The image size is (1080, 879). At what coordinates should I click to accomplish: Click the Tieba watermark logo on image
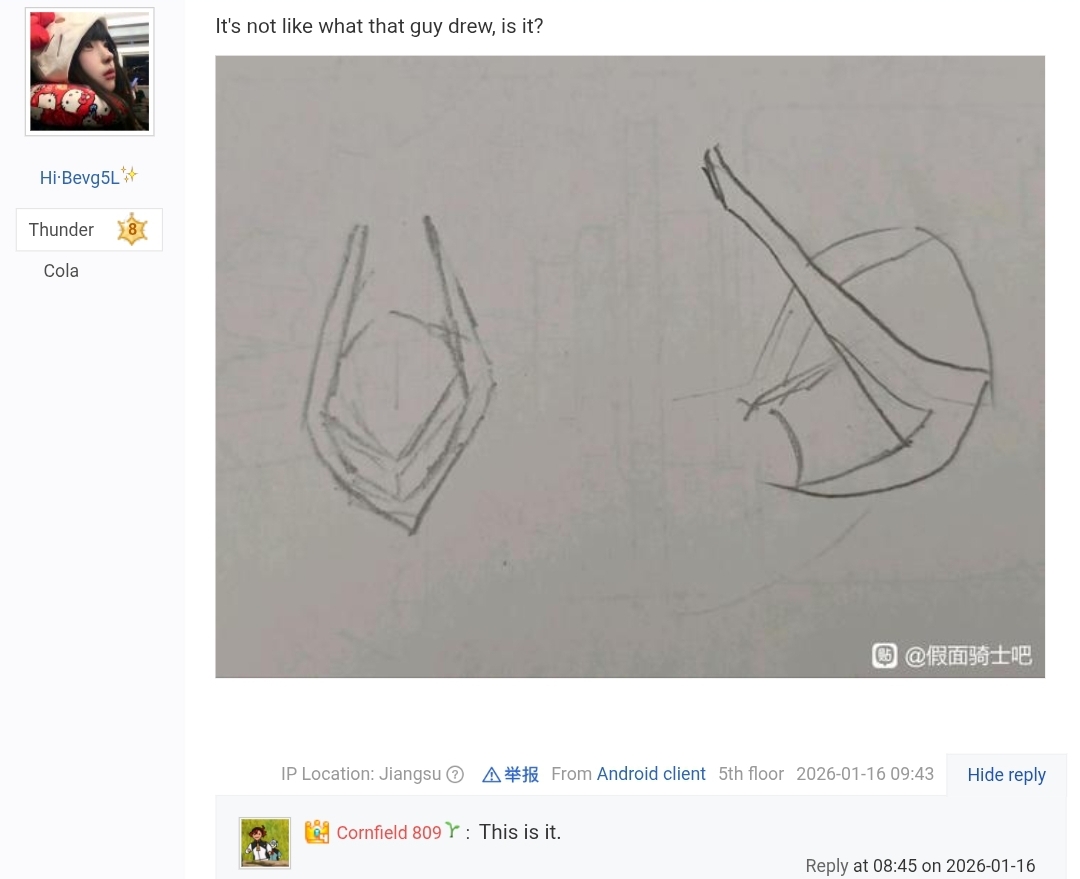coord(884,656)
